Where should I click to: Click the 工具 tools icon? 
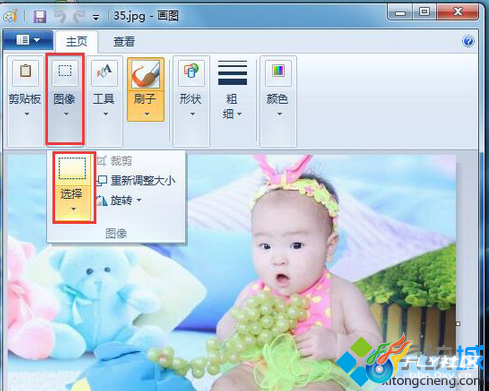104,72
